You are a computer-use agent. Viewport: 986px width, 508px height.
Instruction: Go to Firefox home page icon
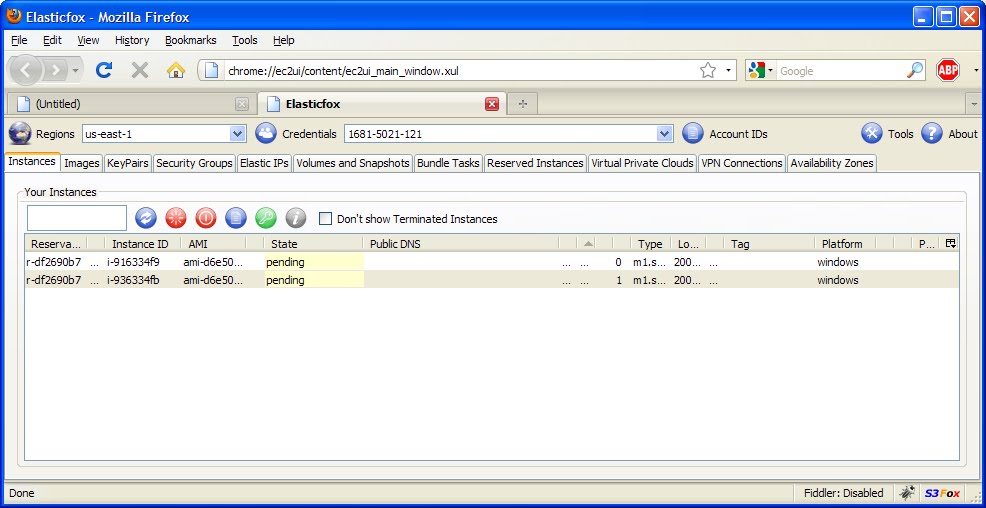(x=175, y=70)
